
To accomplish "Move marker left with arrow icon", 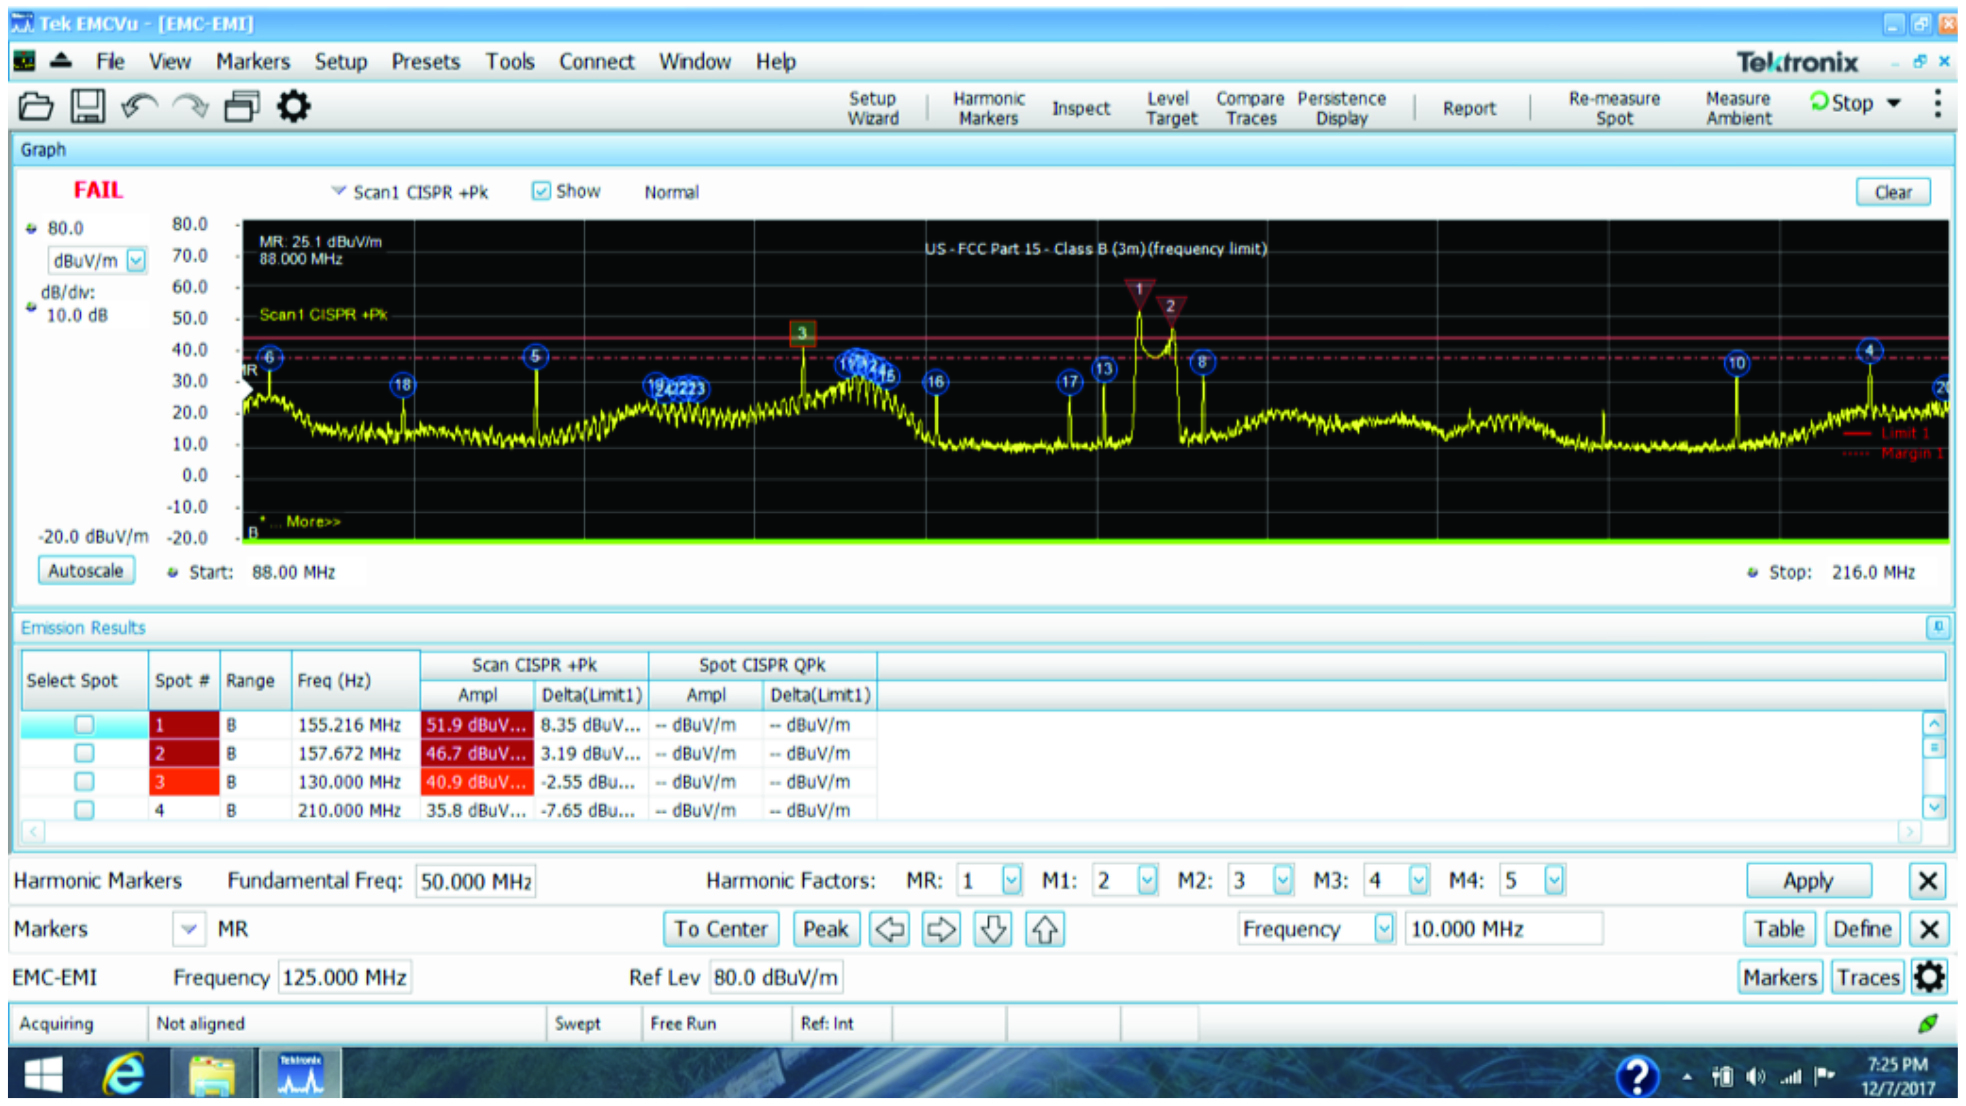I will (889, 930).
